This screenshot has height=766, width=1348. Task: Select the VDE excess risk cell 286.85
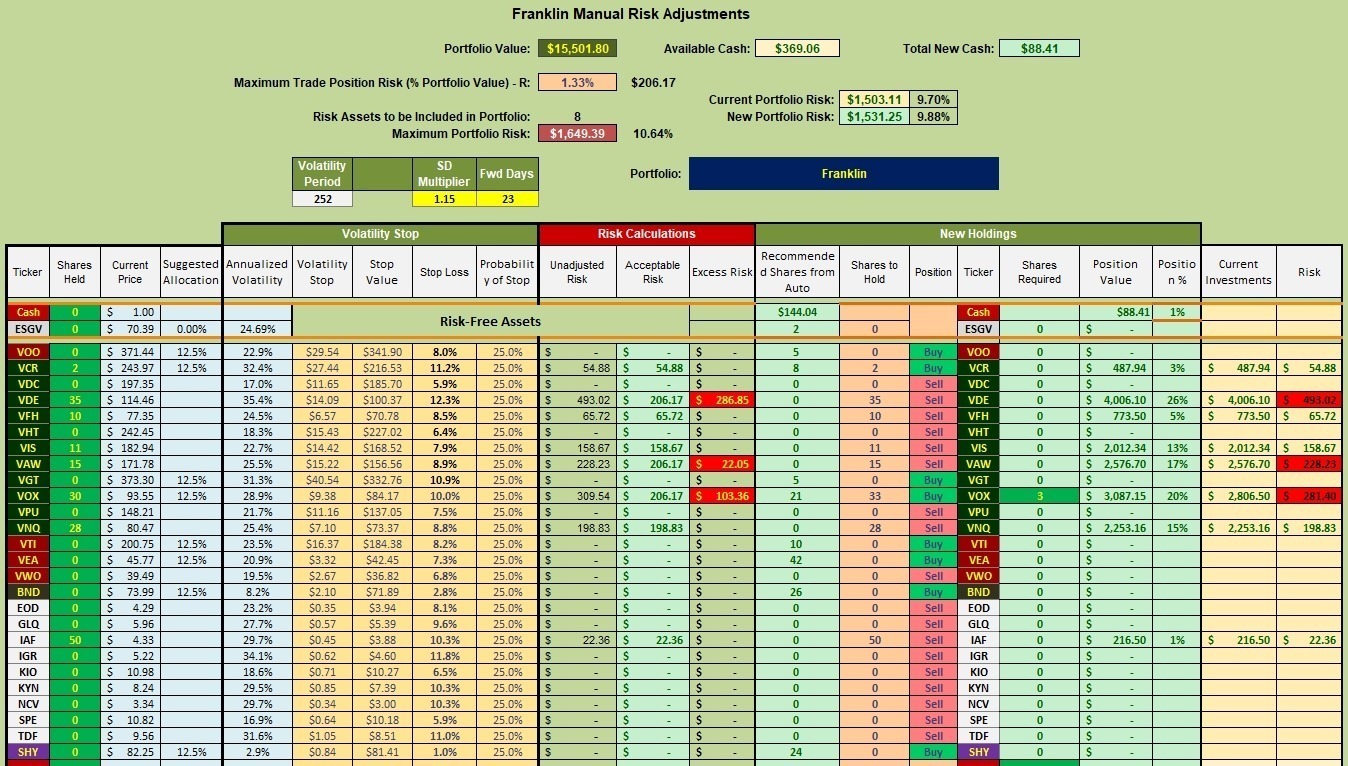[x=722, y=400]
